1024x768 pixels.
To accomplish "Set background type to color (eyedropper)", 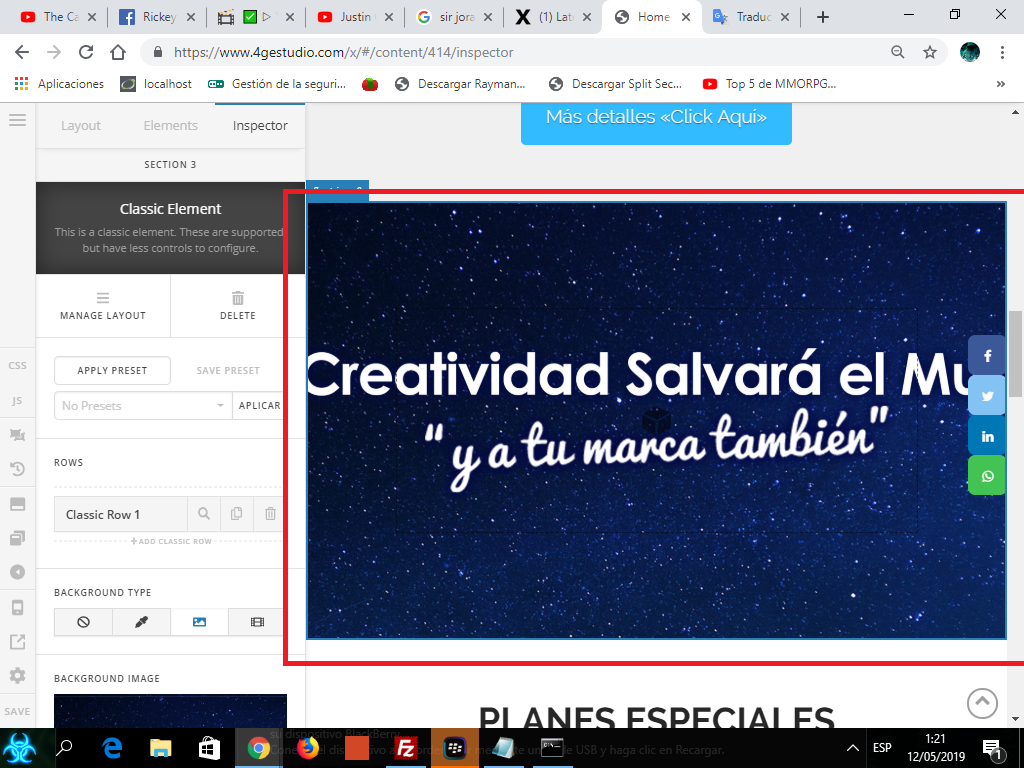I will coord(141,622).
